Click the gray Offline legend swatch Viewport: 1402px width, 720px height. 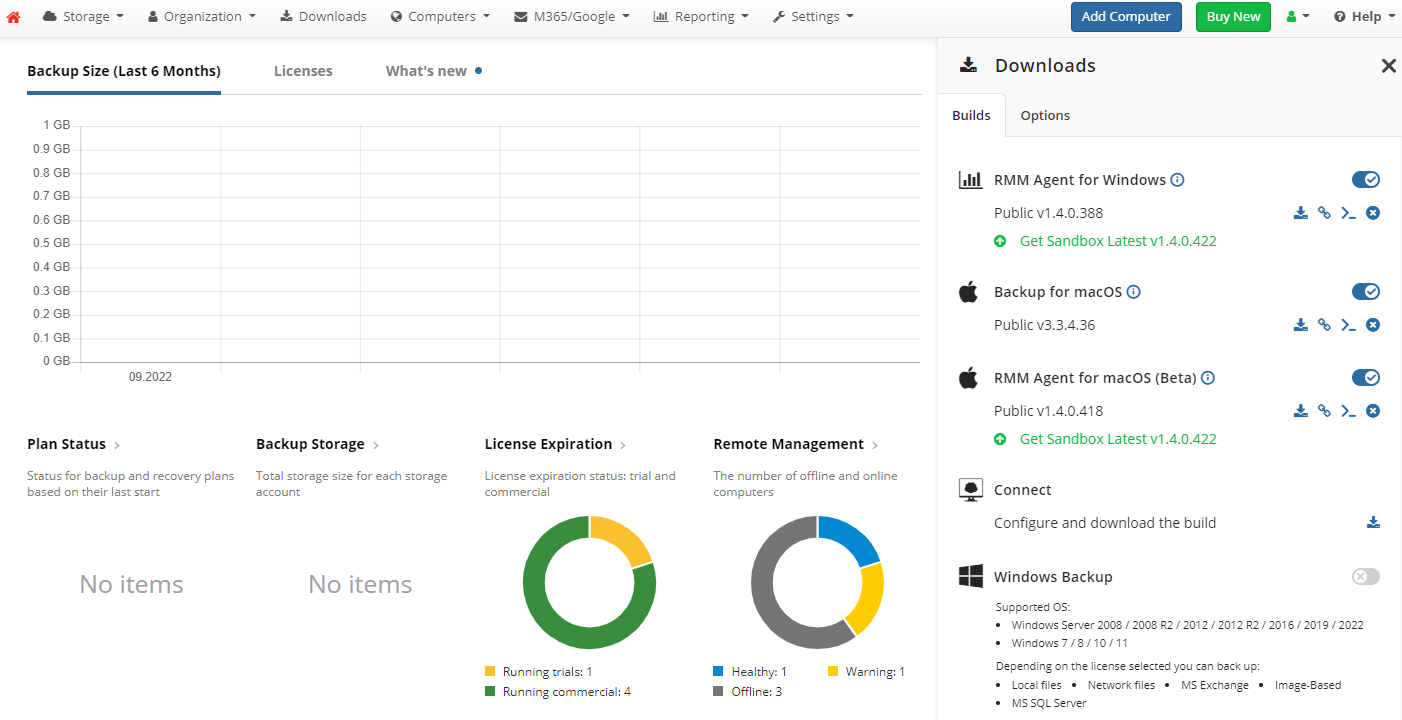(x=718, y=692)
